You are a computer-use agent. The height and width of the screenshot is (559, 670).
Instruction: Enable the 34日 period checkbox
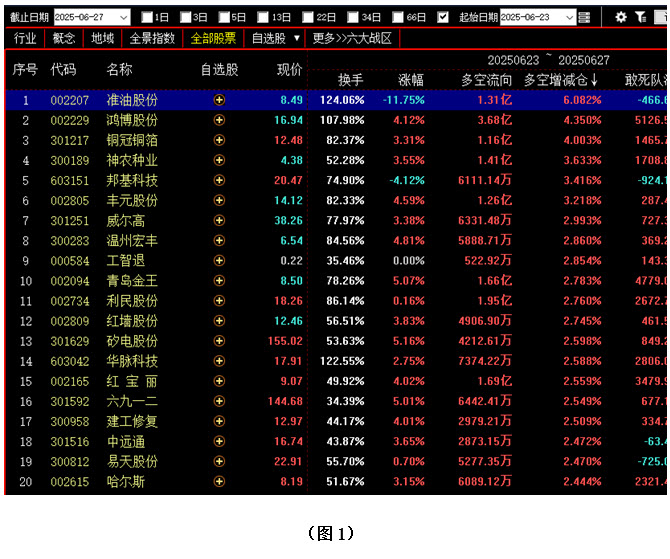pyautogui.click(x=353, y=17)
